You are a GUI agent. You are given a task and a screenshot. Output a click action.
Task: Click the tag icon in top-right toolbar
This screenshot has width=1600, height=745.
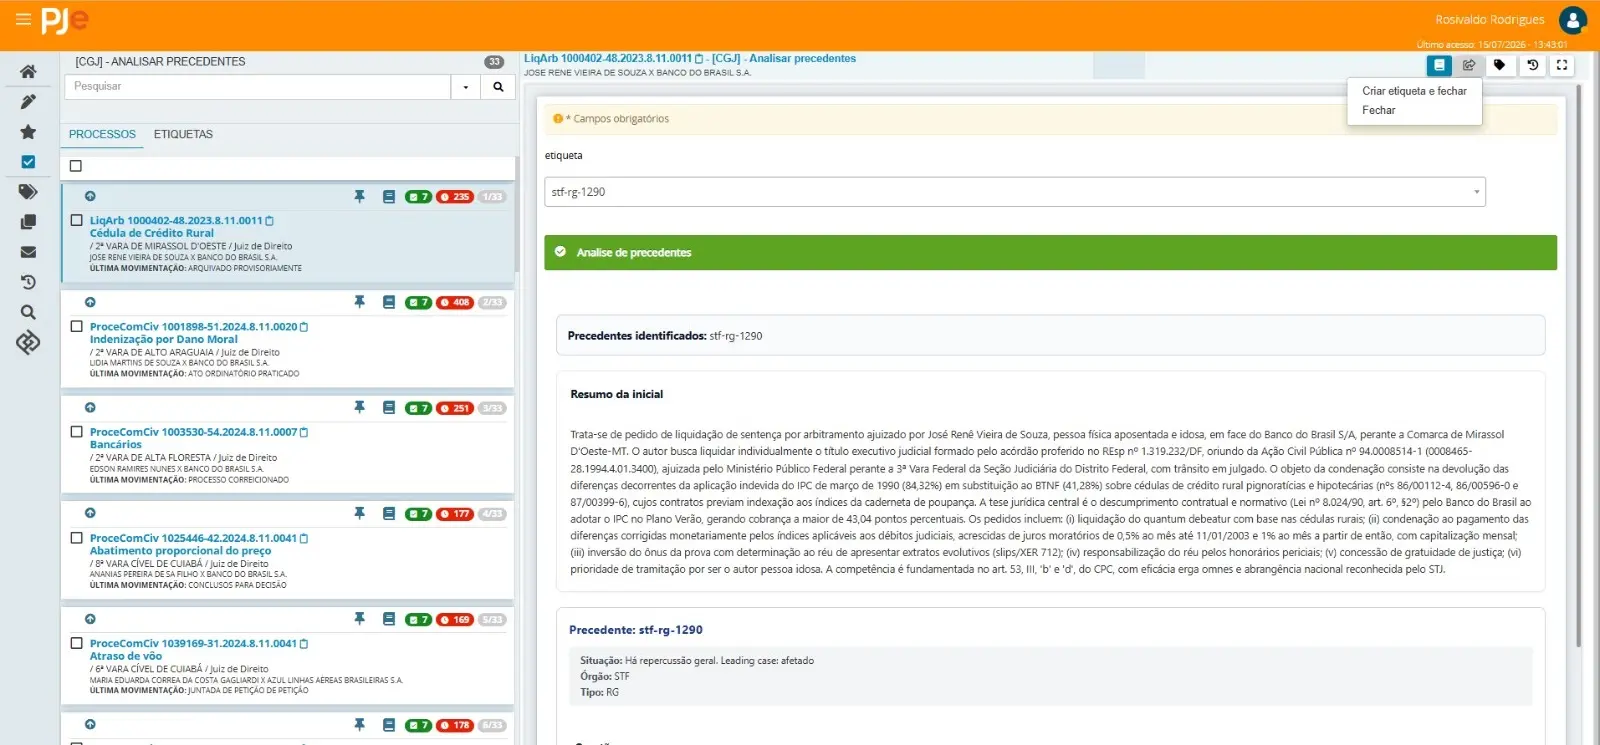tap(1499, 65)
